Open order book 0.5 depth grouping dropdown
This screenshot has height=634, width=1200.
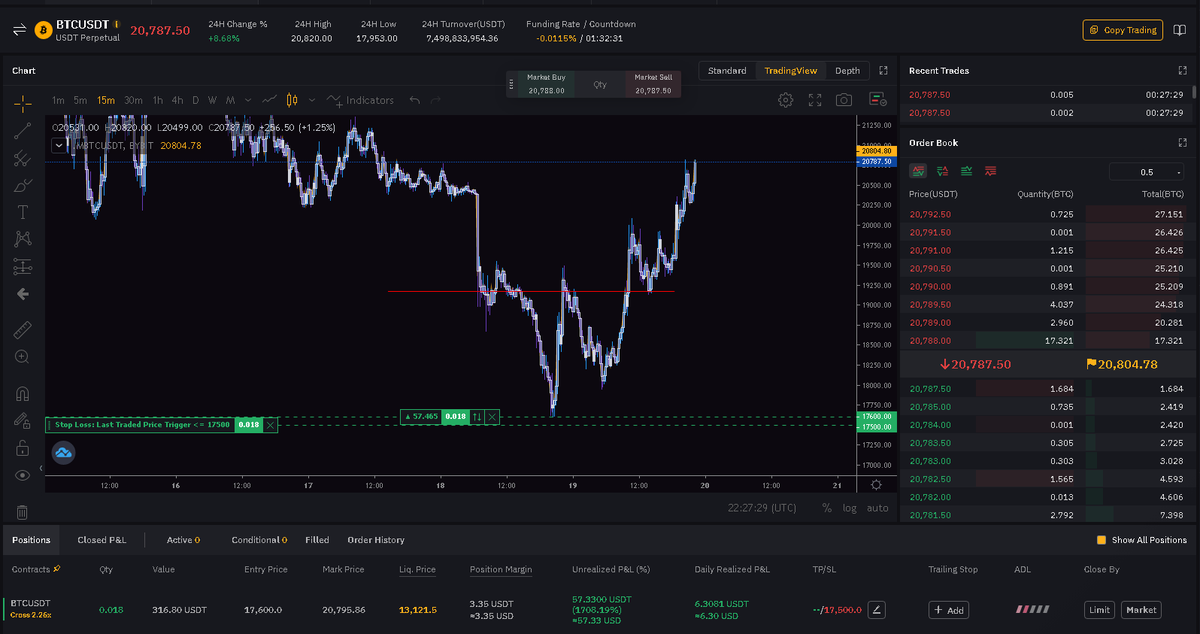click(1146, 172)
